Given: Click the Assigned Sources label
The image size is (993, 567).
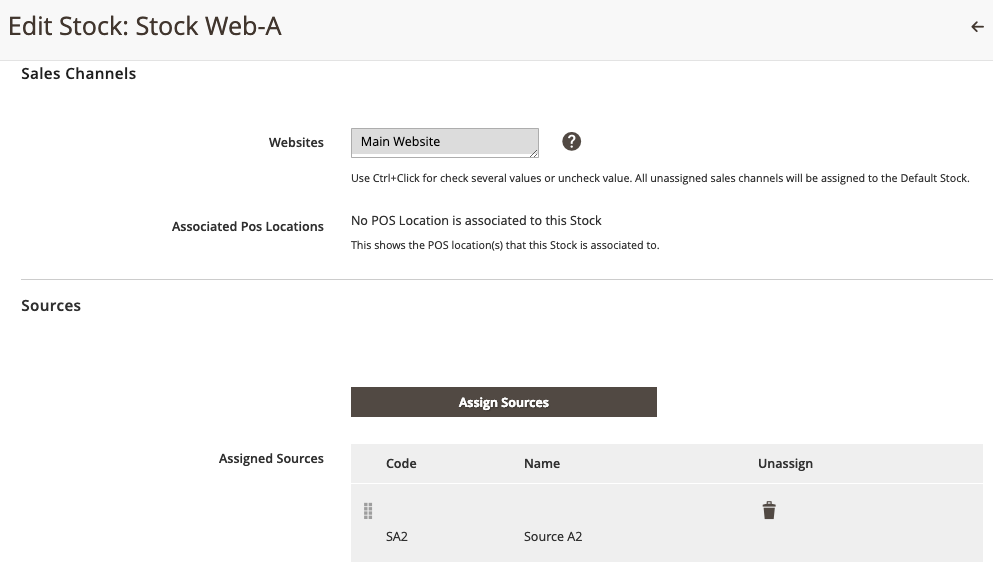Looking at the screenshot, I should click(271, 459).
